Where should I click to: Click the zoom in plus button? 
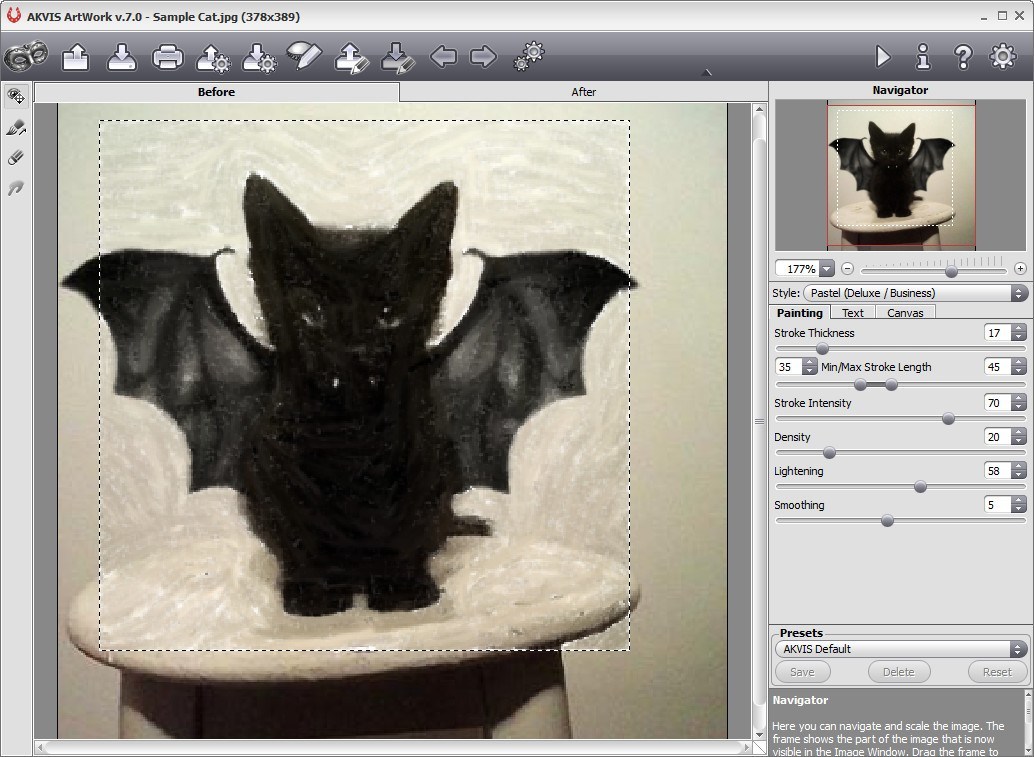coord(1020,269)
